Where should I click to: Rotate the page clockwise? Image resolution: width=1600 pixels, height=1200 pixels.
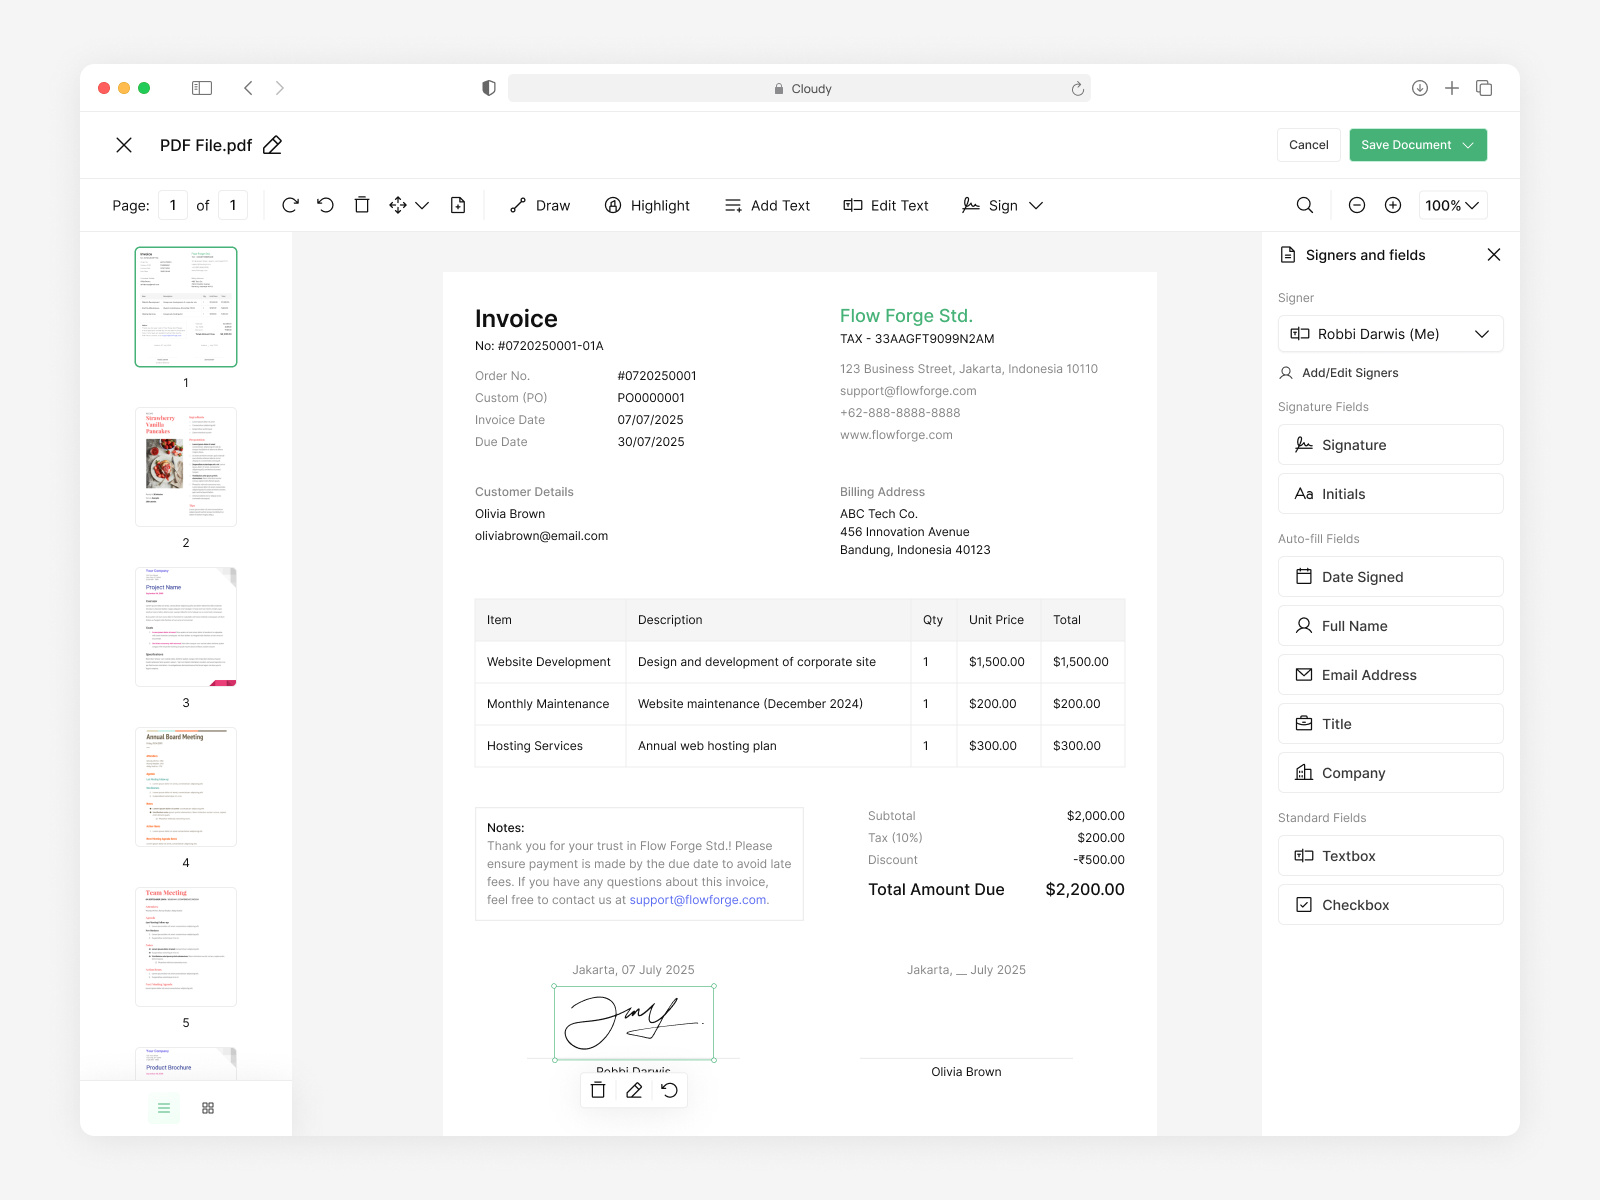pyautogui.click(x=290, y=205)
